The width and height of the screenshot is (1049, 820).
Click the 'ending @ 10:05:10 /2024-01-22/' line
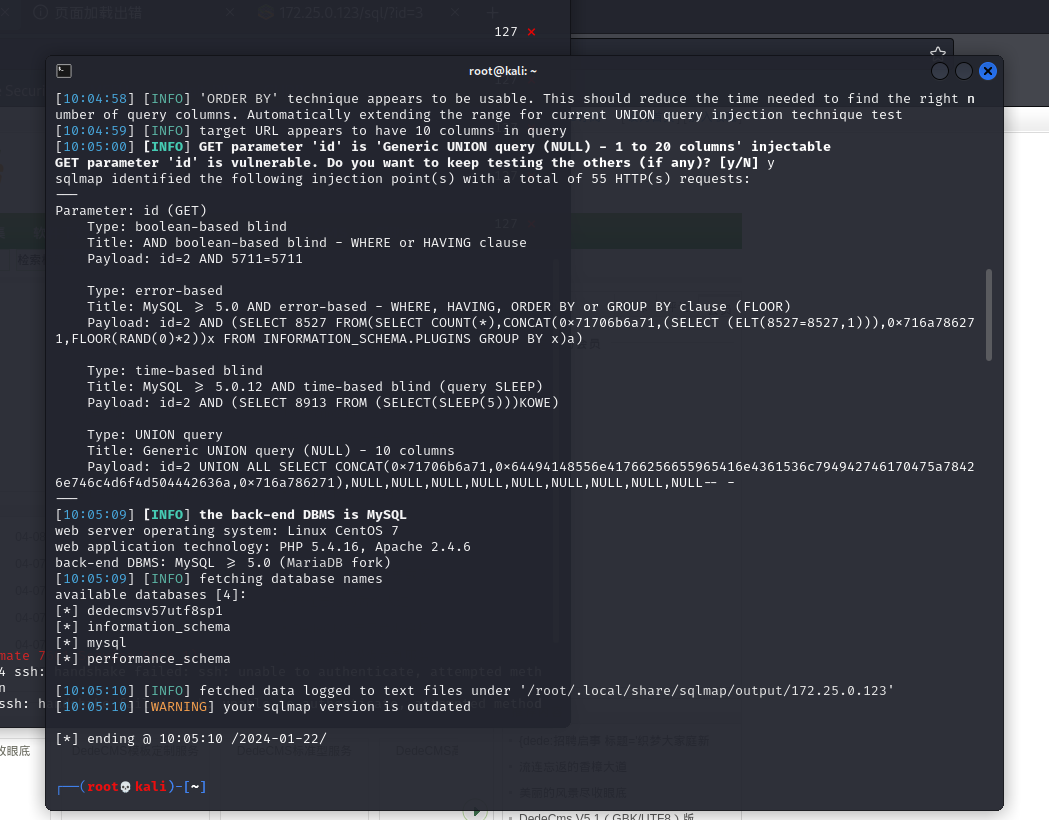click(191, 739)
